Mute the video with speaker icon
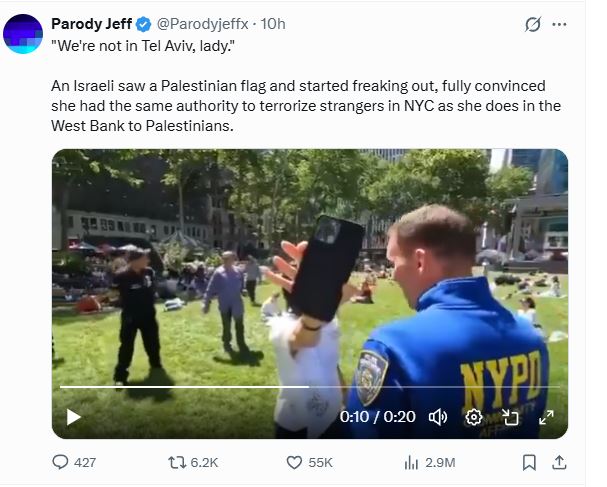Screen dimensions: 607x487 point(438,417)
